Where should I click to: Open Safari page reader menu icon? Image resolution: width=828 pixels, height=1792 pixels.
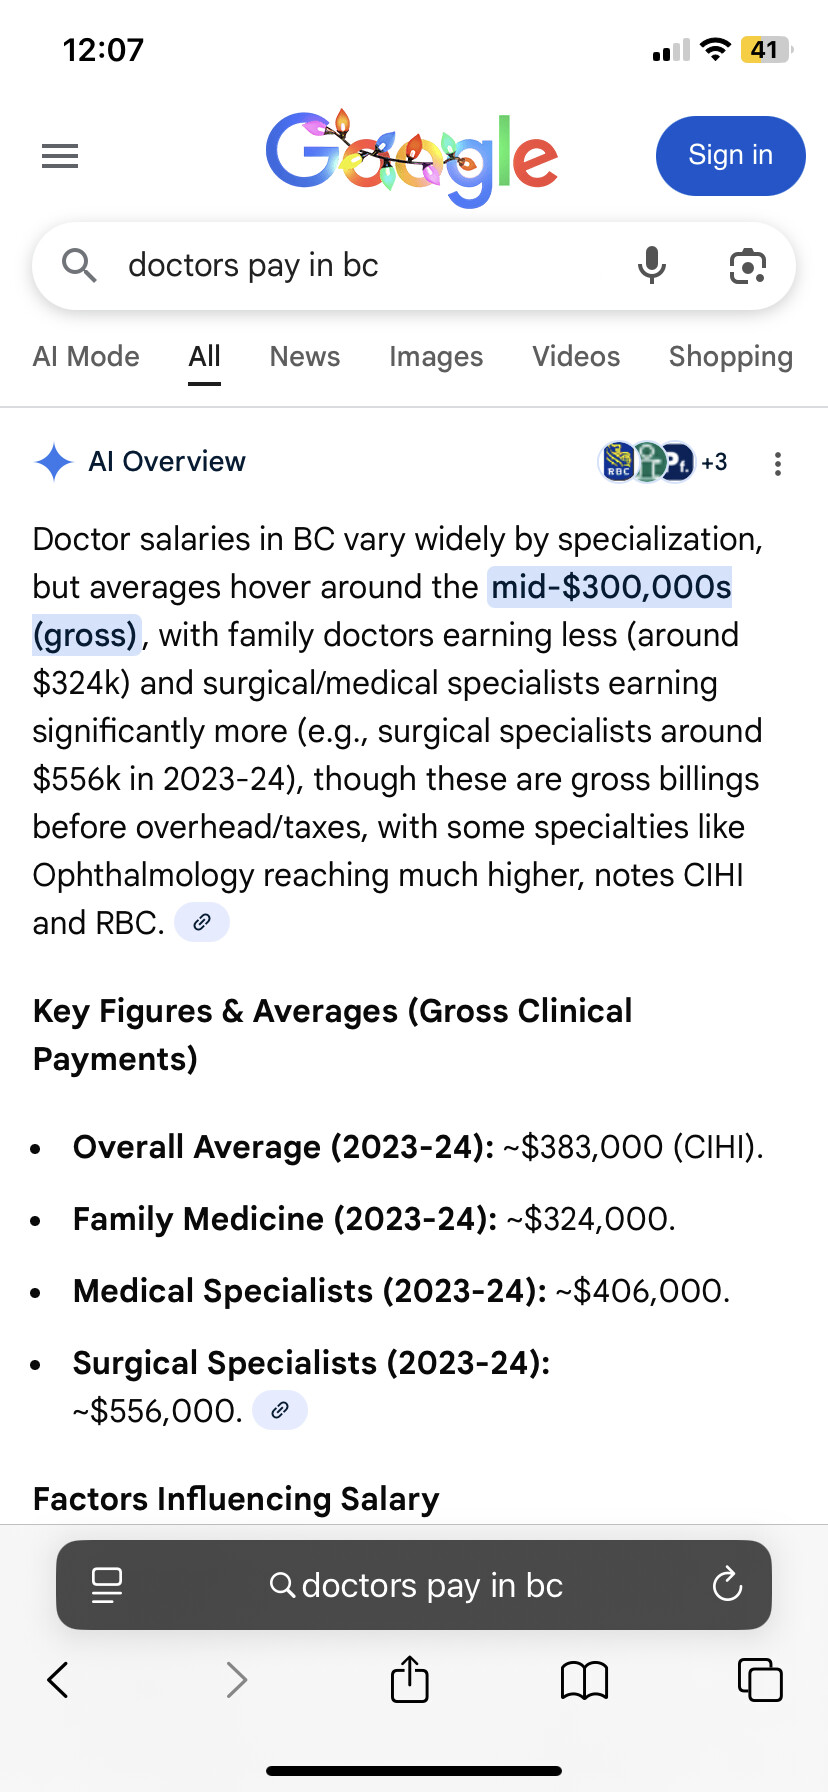click(x=107, y=1585)
